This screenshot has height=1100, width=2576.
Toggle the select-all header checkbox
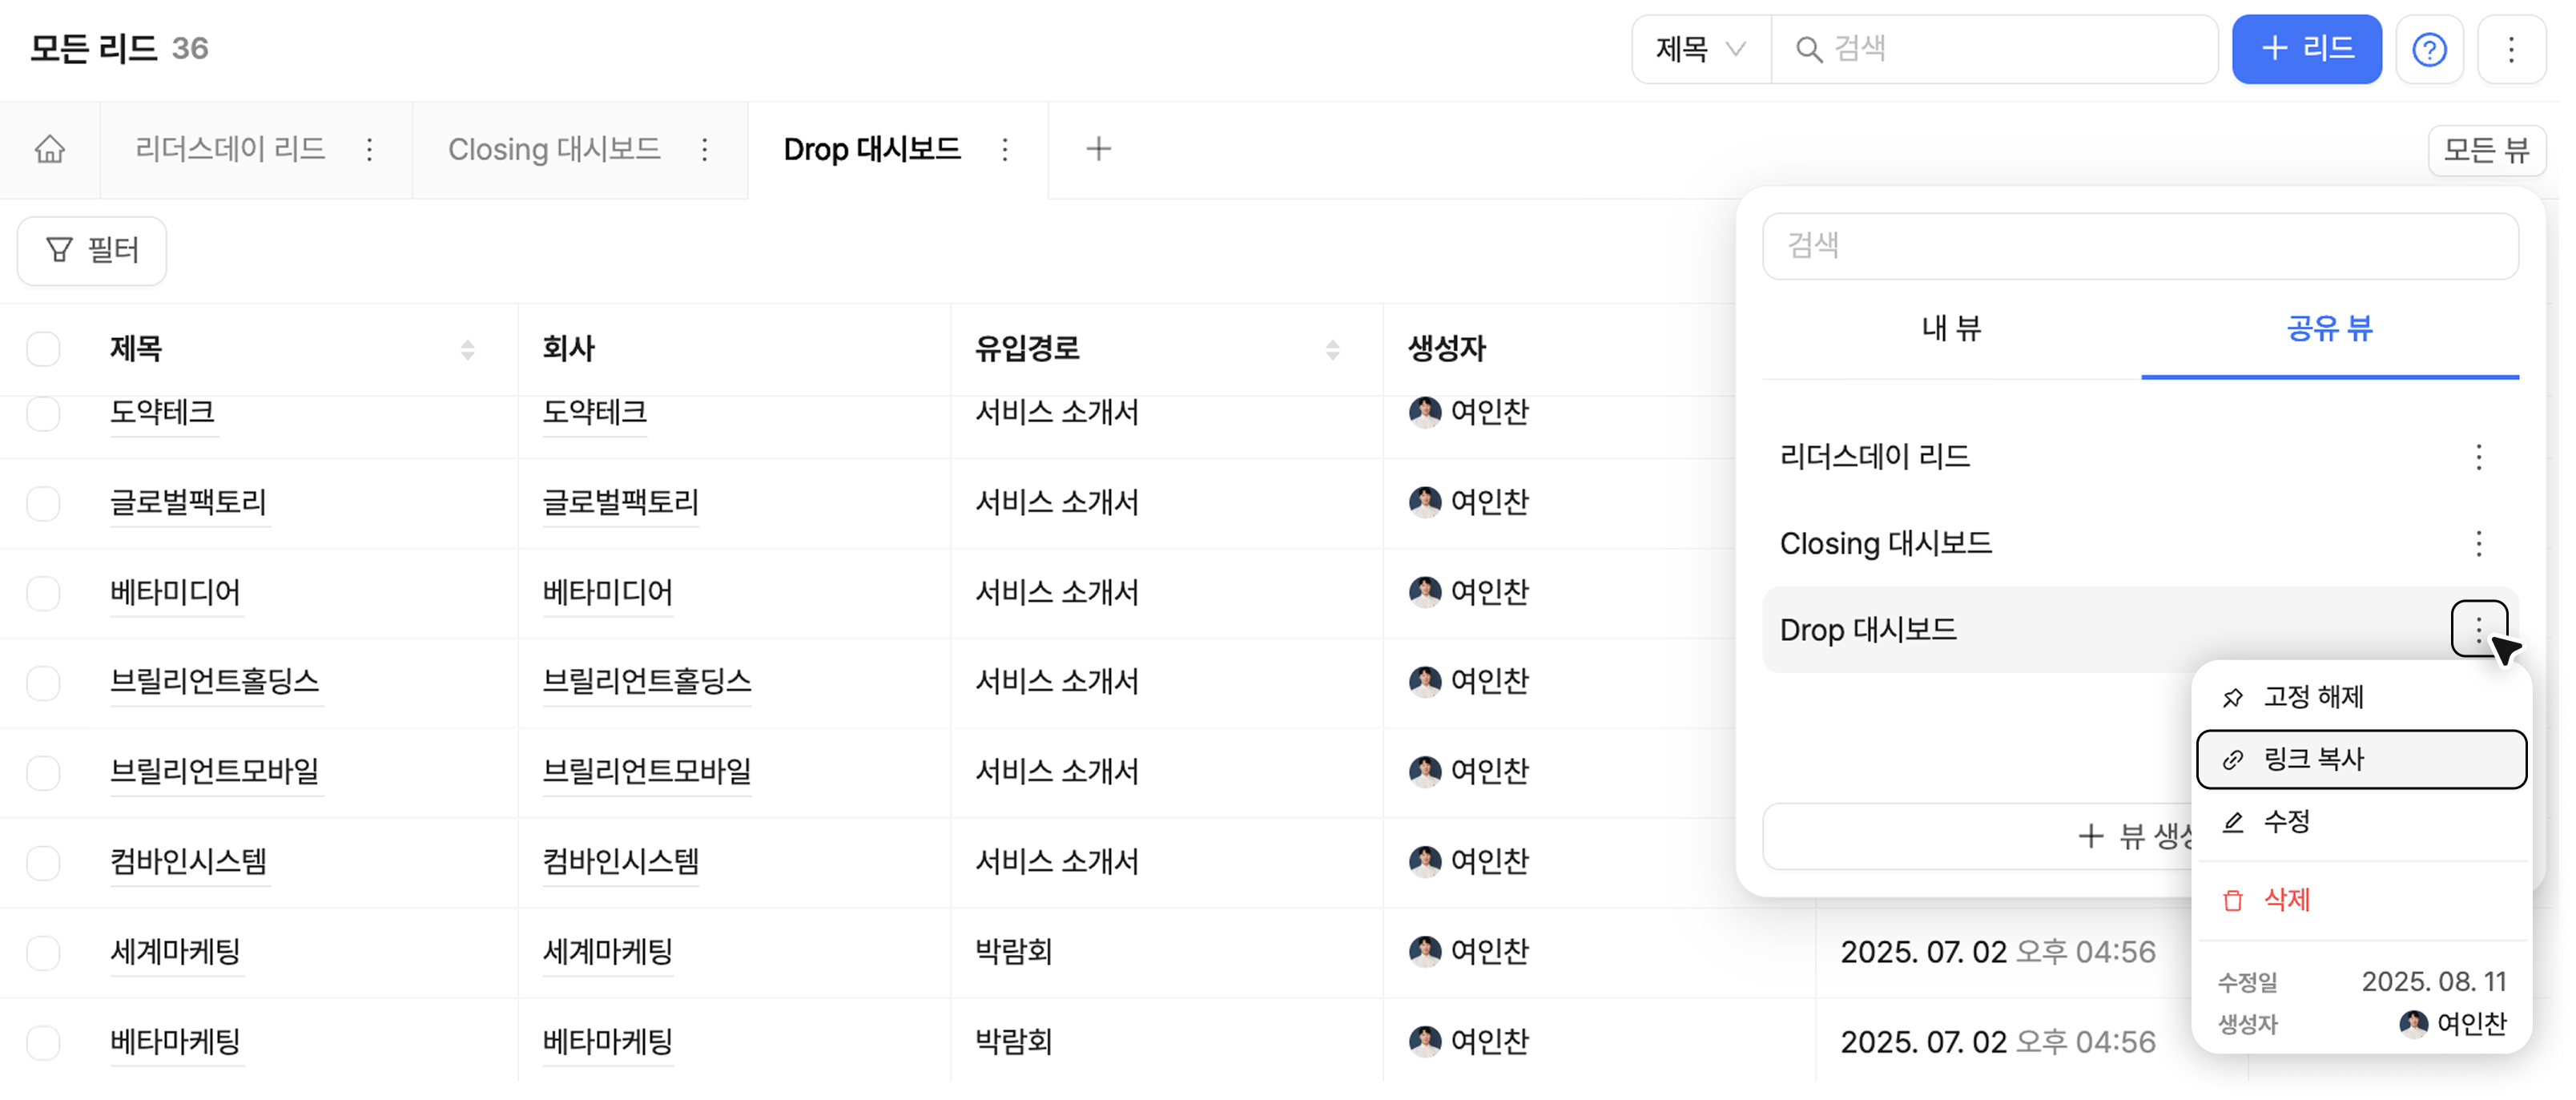43,349
